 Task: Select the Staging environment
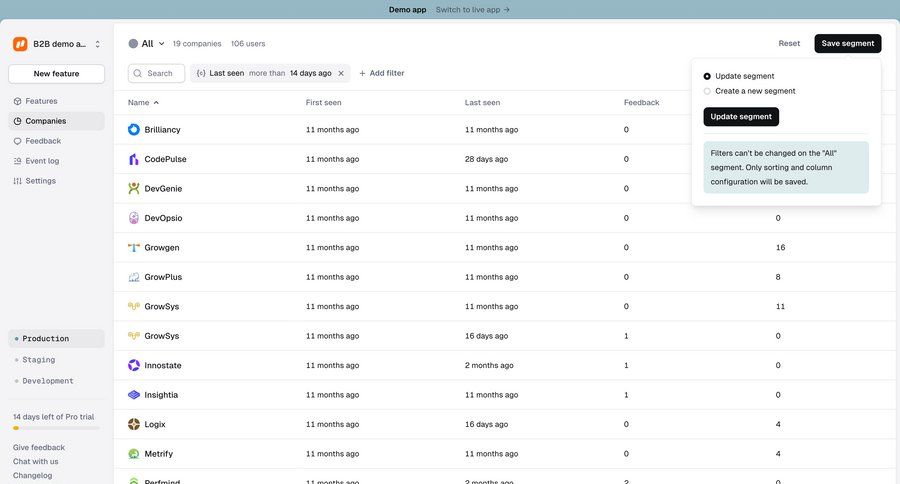(x=56, y=360)
